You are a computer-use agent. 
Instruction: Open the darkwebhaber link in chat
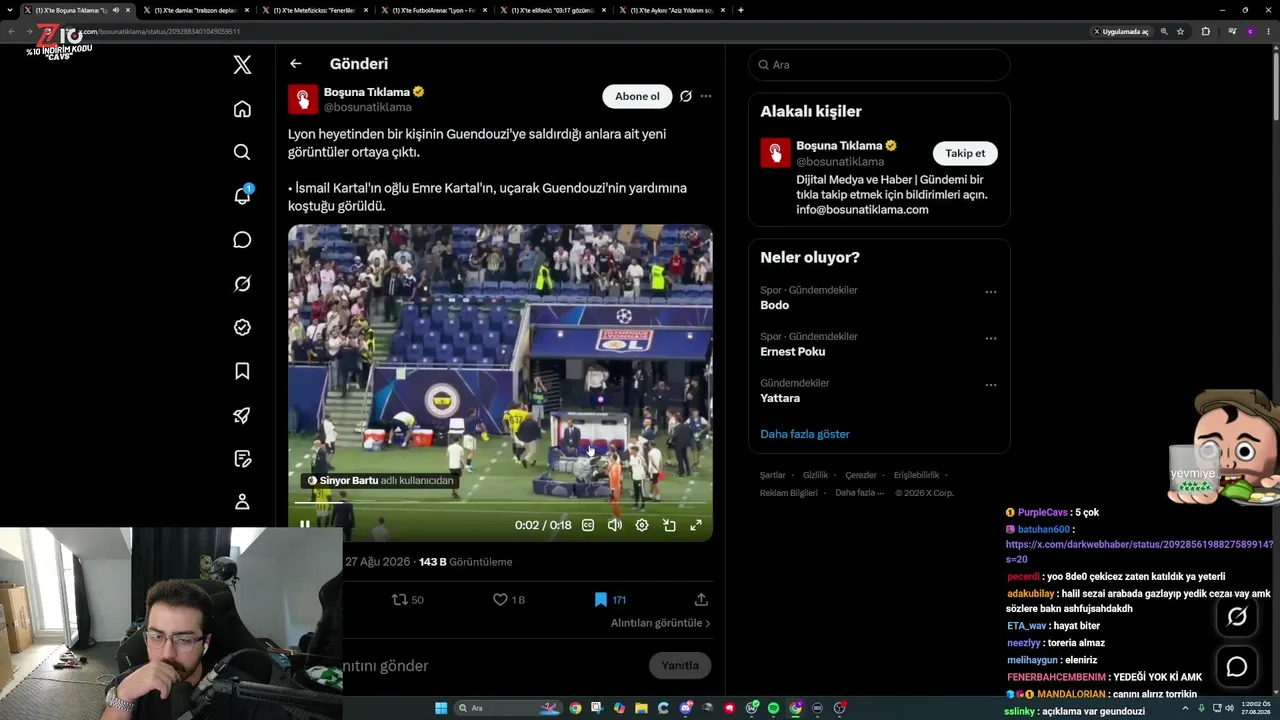click(1140, 552)
